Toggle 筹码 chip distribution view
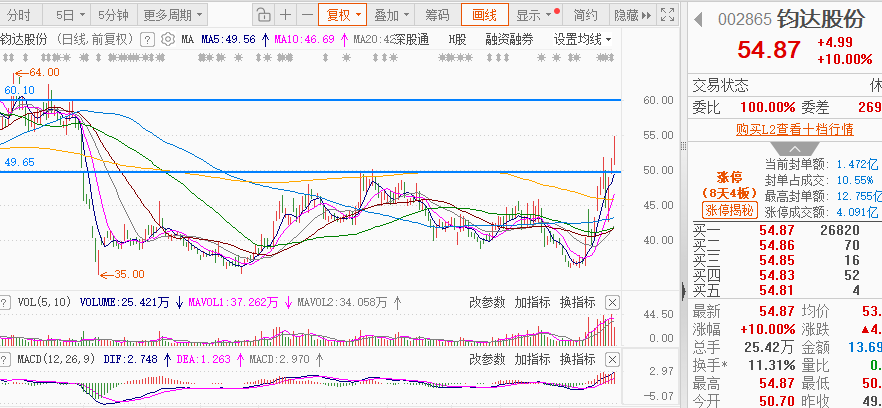This screenshot has width=882, height=408. click(437, 15)
